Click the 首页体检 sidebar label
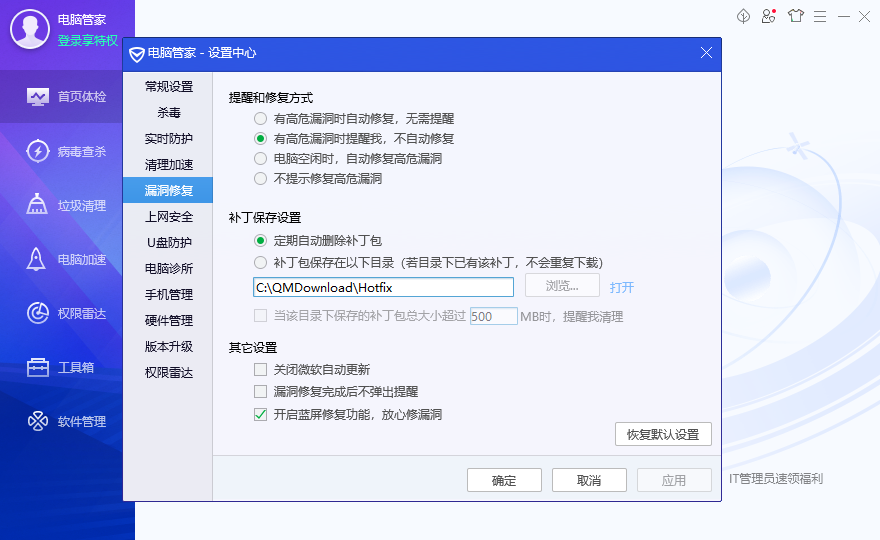 pos(82,97)
